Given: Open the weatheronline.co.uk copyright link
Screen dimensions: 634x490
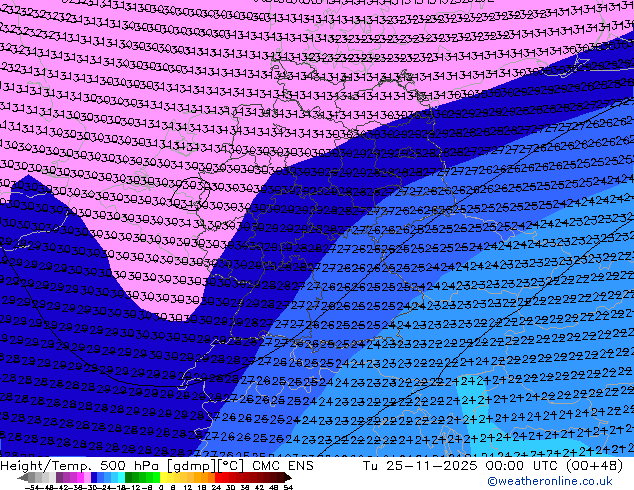Looking at the screenshot, I should click(549, 481).
